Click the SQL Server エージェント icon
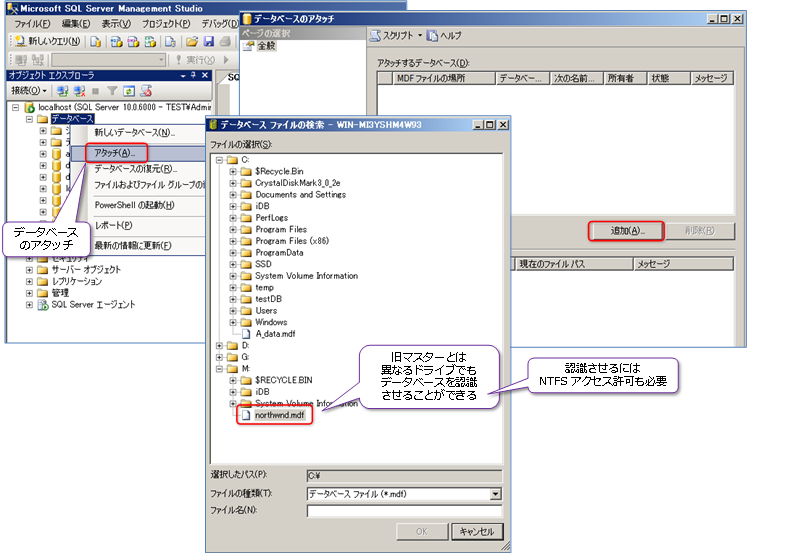 tap(43, 305)
